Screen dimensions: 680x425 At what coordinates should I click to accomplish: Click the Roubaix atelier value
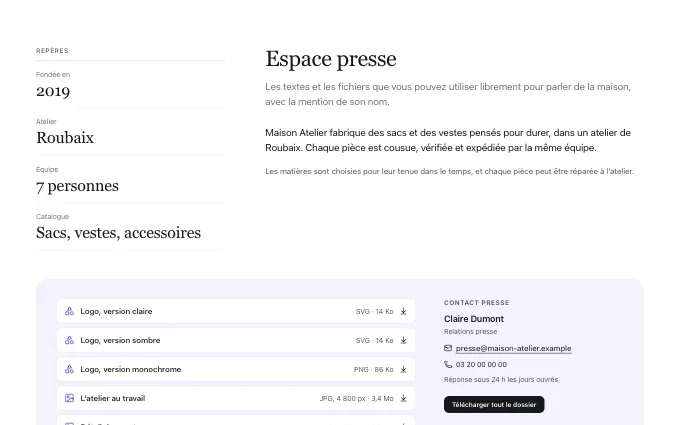point(65,138)
